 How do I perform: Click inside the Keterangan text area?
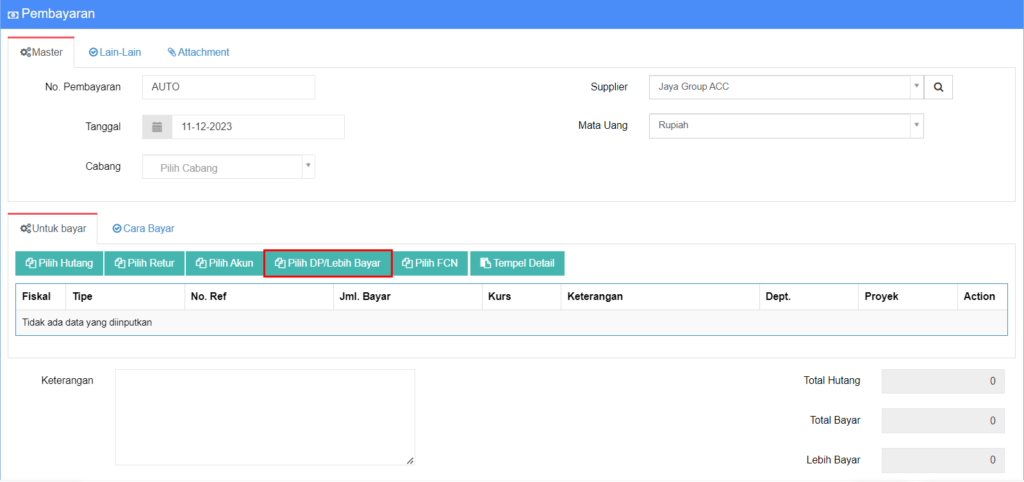(264, 417)
